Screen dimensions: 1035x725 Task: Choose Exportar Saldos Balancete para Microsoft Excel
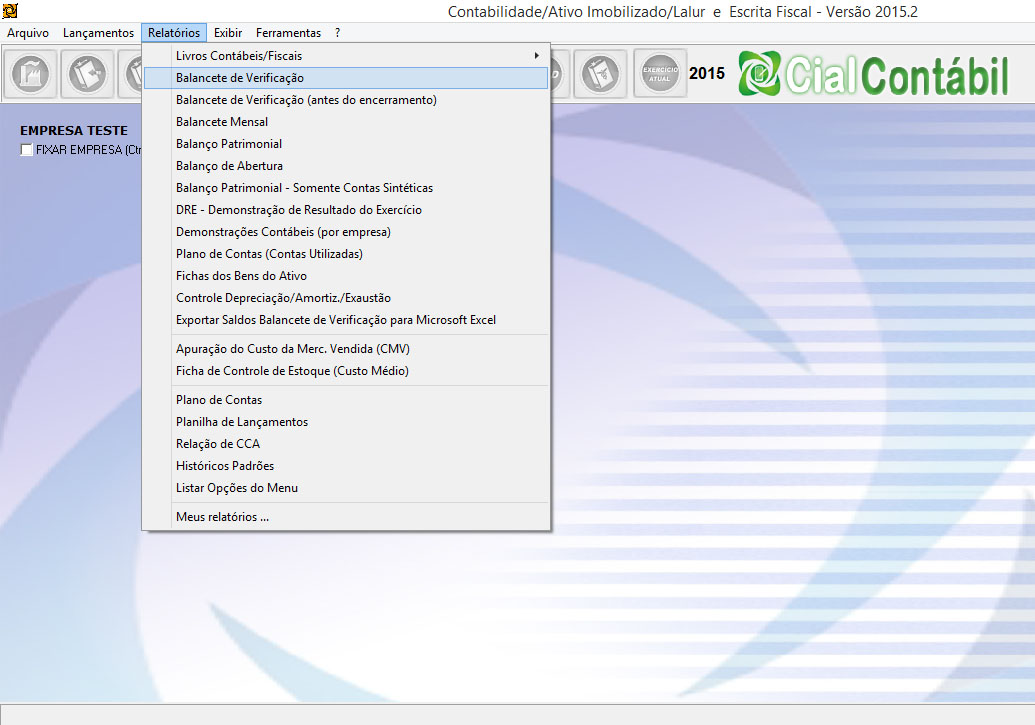[x=335, y=320]
